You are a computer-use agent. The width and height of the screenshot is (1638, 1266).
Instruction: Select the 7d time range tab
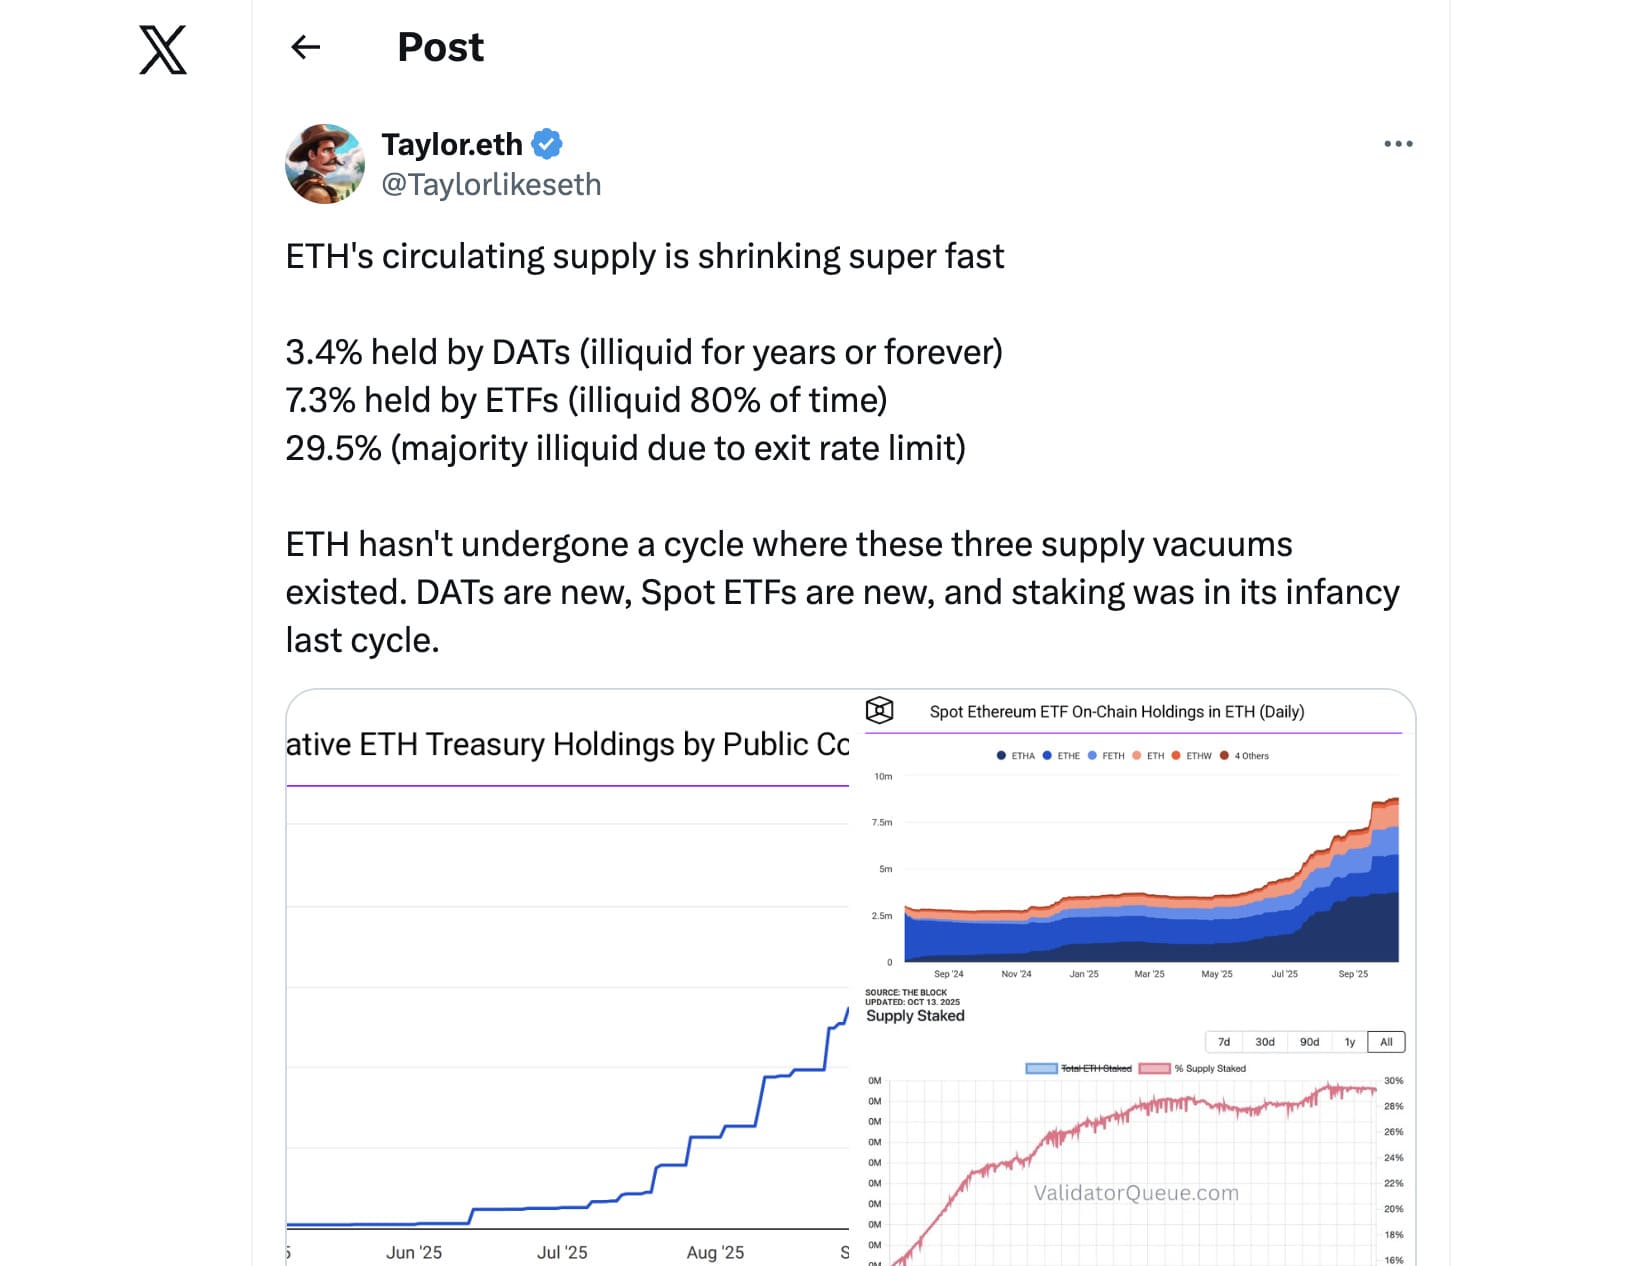click(x=1224, y=1042)
